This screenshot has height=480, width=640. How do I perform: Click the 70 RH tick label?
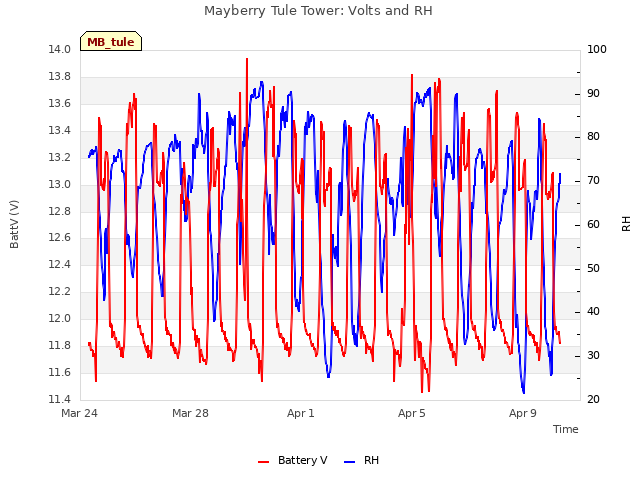pos(593,181)
